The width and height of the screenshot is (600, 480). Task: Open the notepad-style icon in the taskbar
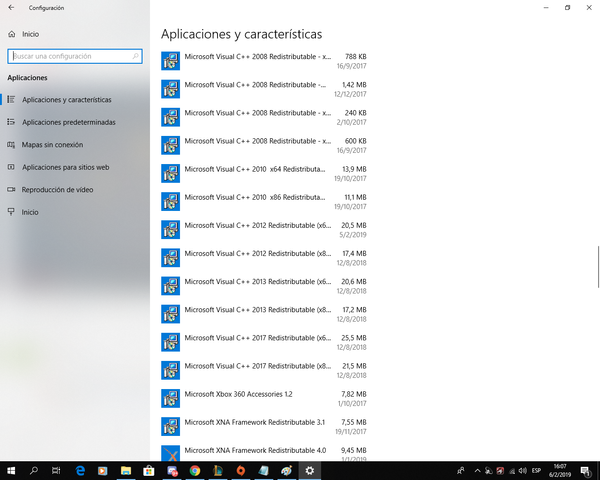pyautogui.click(x=264, y=470)
